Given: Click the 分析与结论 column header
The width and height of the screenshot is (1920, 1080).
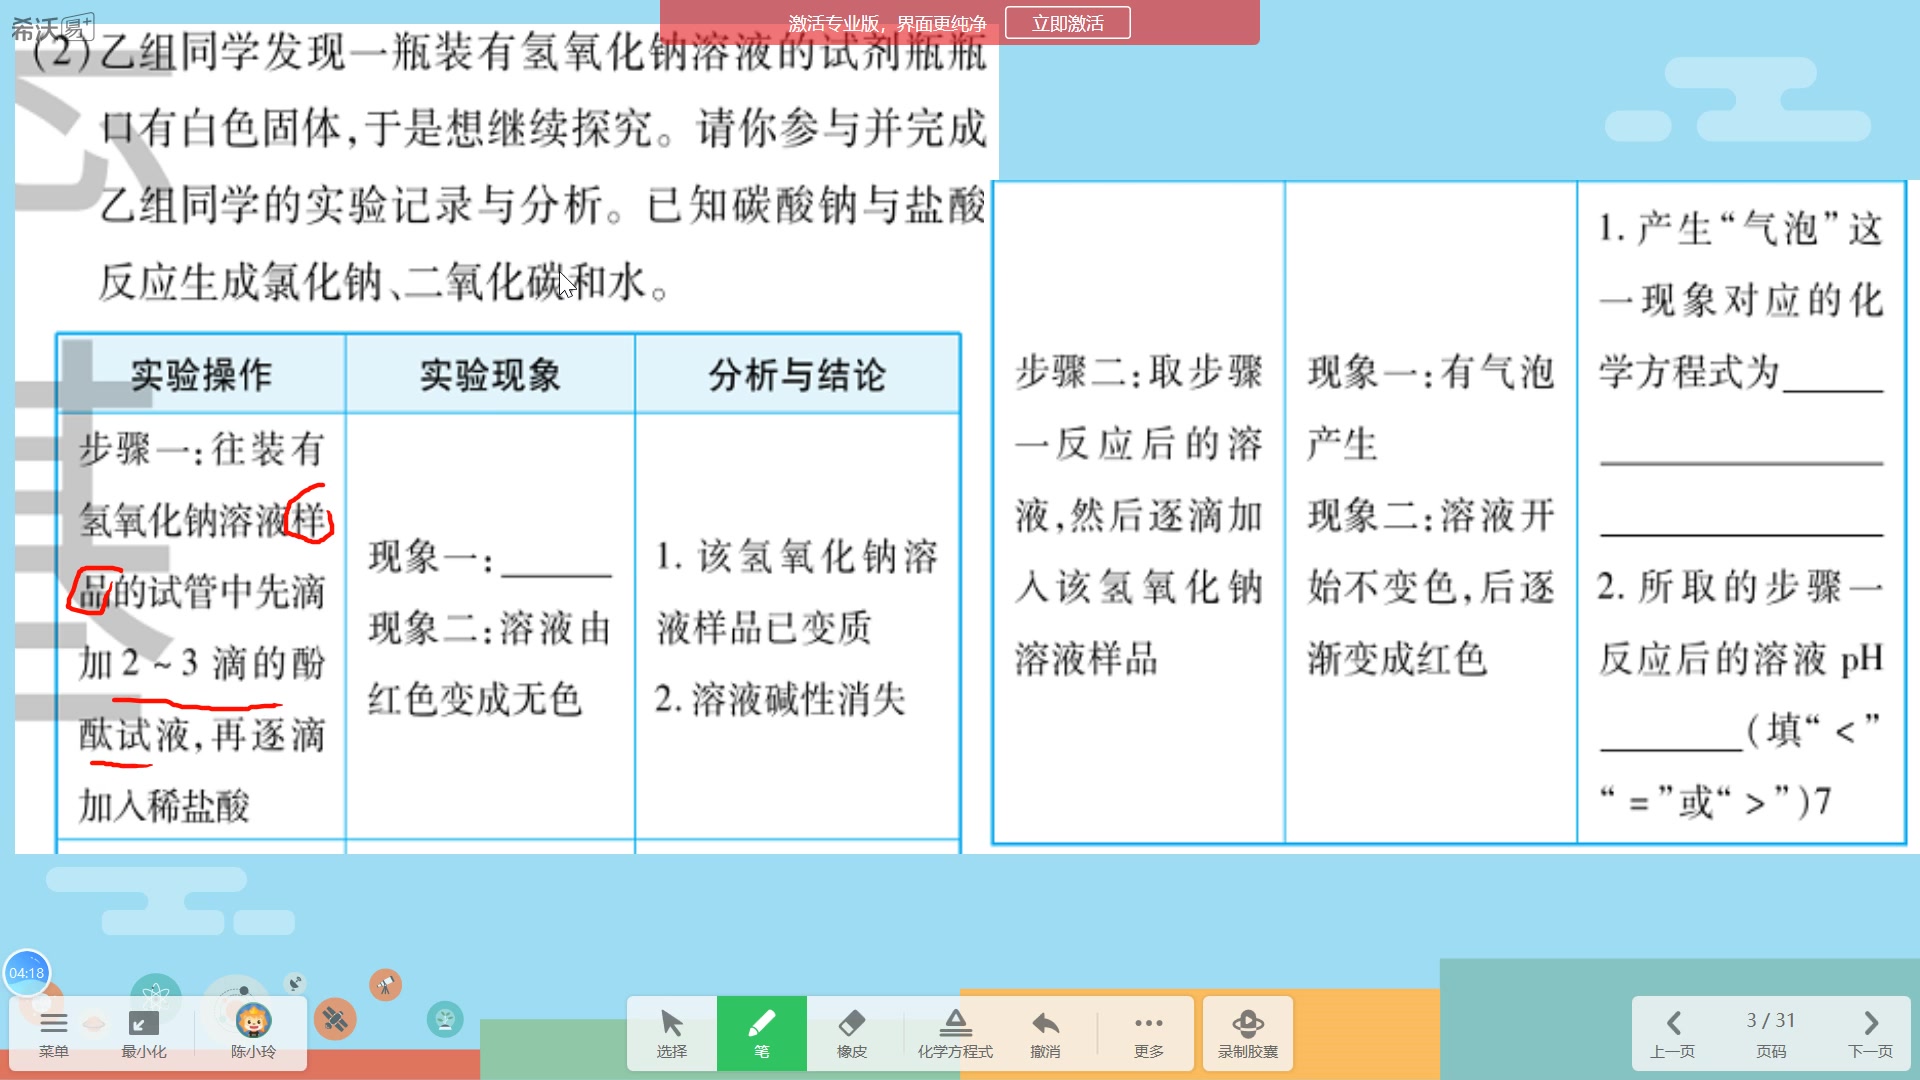Looking at the screenshot, I should (797, 375).
